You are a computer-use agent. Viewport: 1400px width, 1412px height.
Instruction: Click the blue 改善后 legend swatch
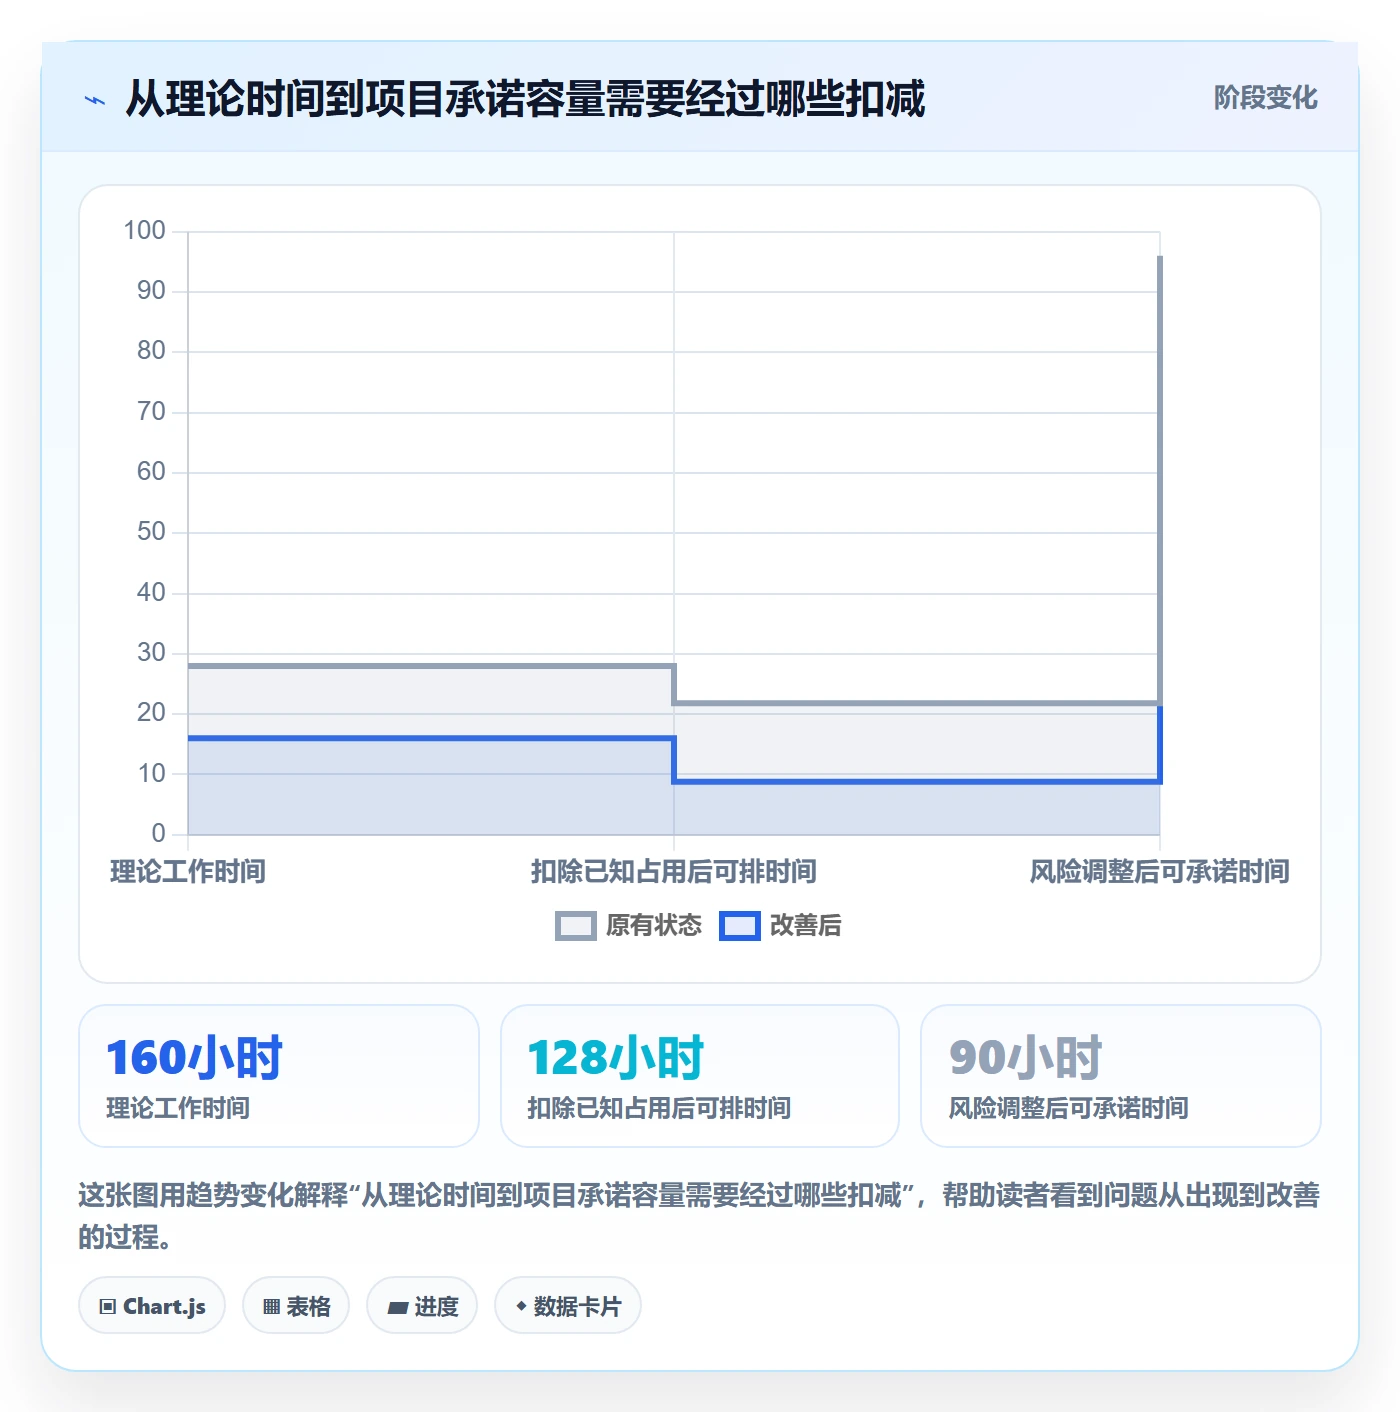(740, 926)
